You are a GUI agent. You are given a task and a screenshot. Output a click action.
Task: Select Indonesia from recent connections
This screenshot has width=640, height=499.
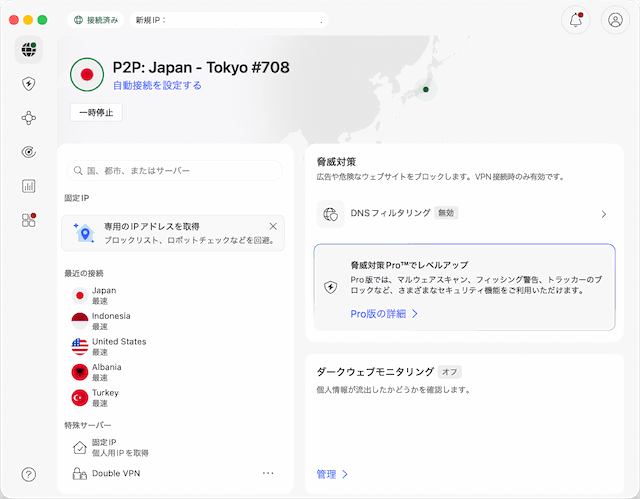[x=109, y=321]
